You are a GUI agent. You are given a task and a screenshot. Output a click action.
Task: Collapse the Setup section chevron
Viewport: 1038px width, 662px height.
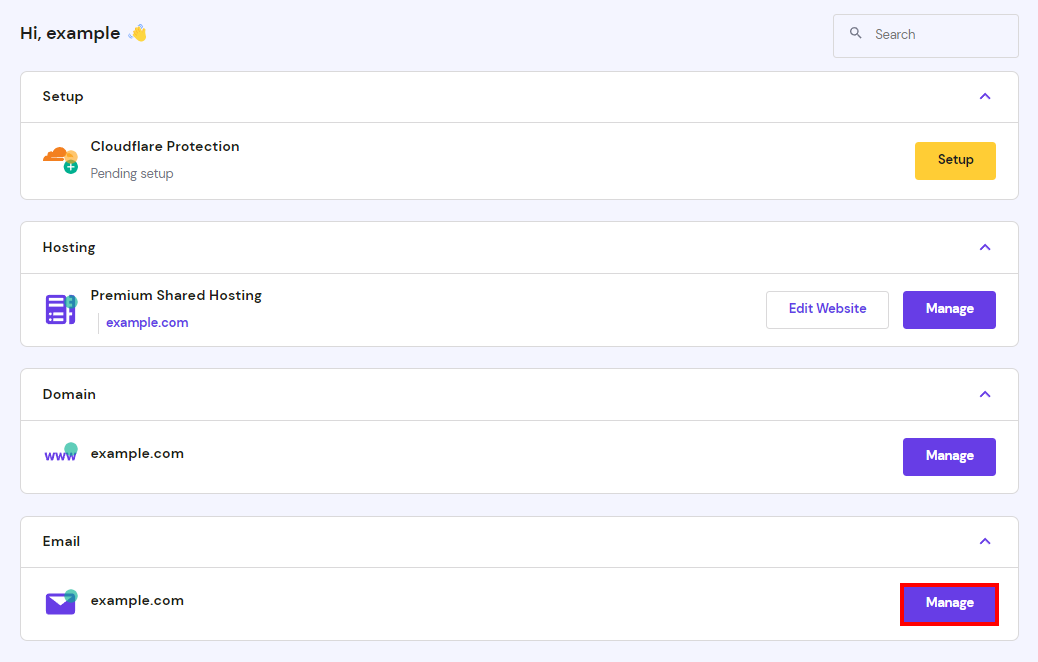985,97
